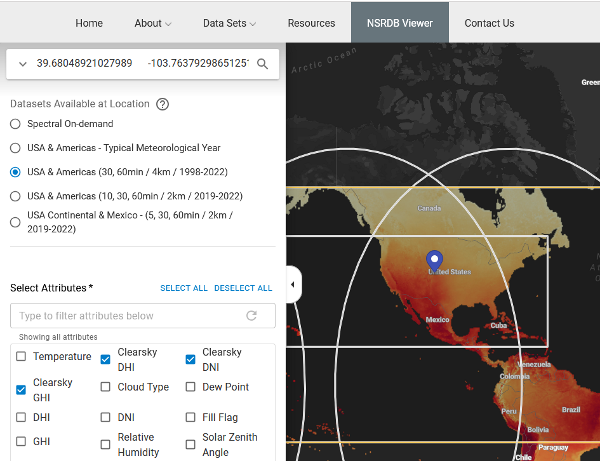Click the search magnifier icon

(x=262, y=64)
